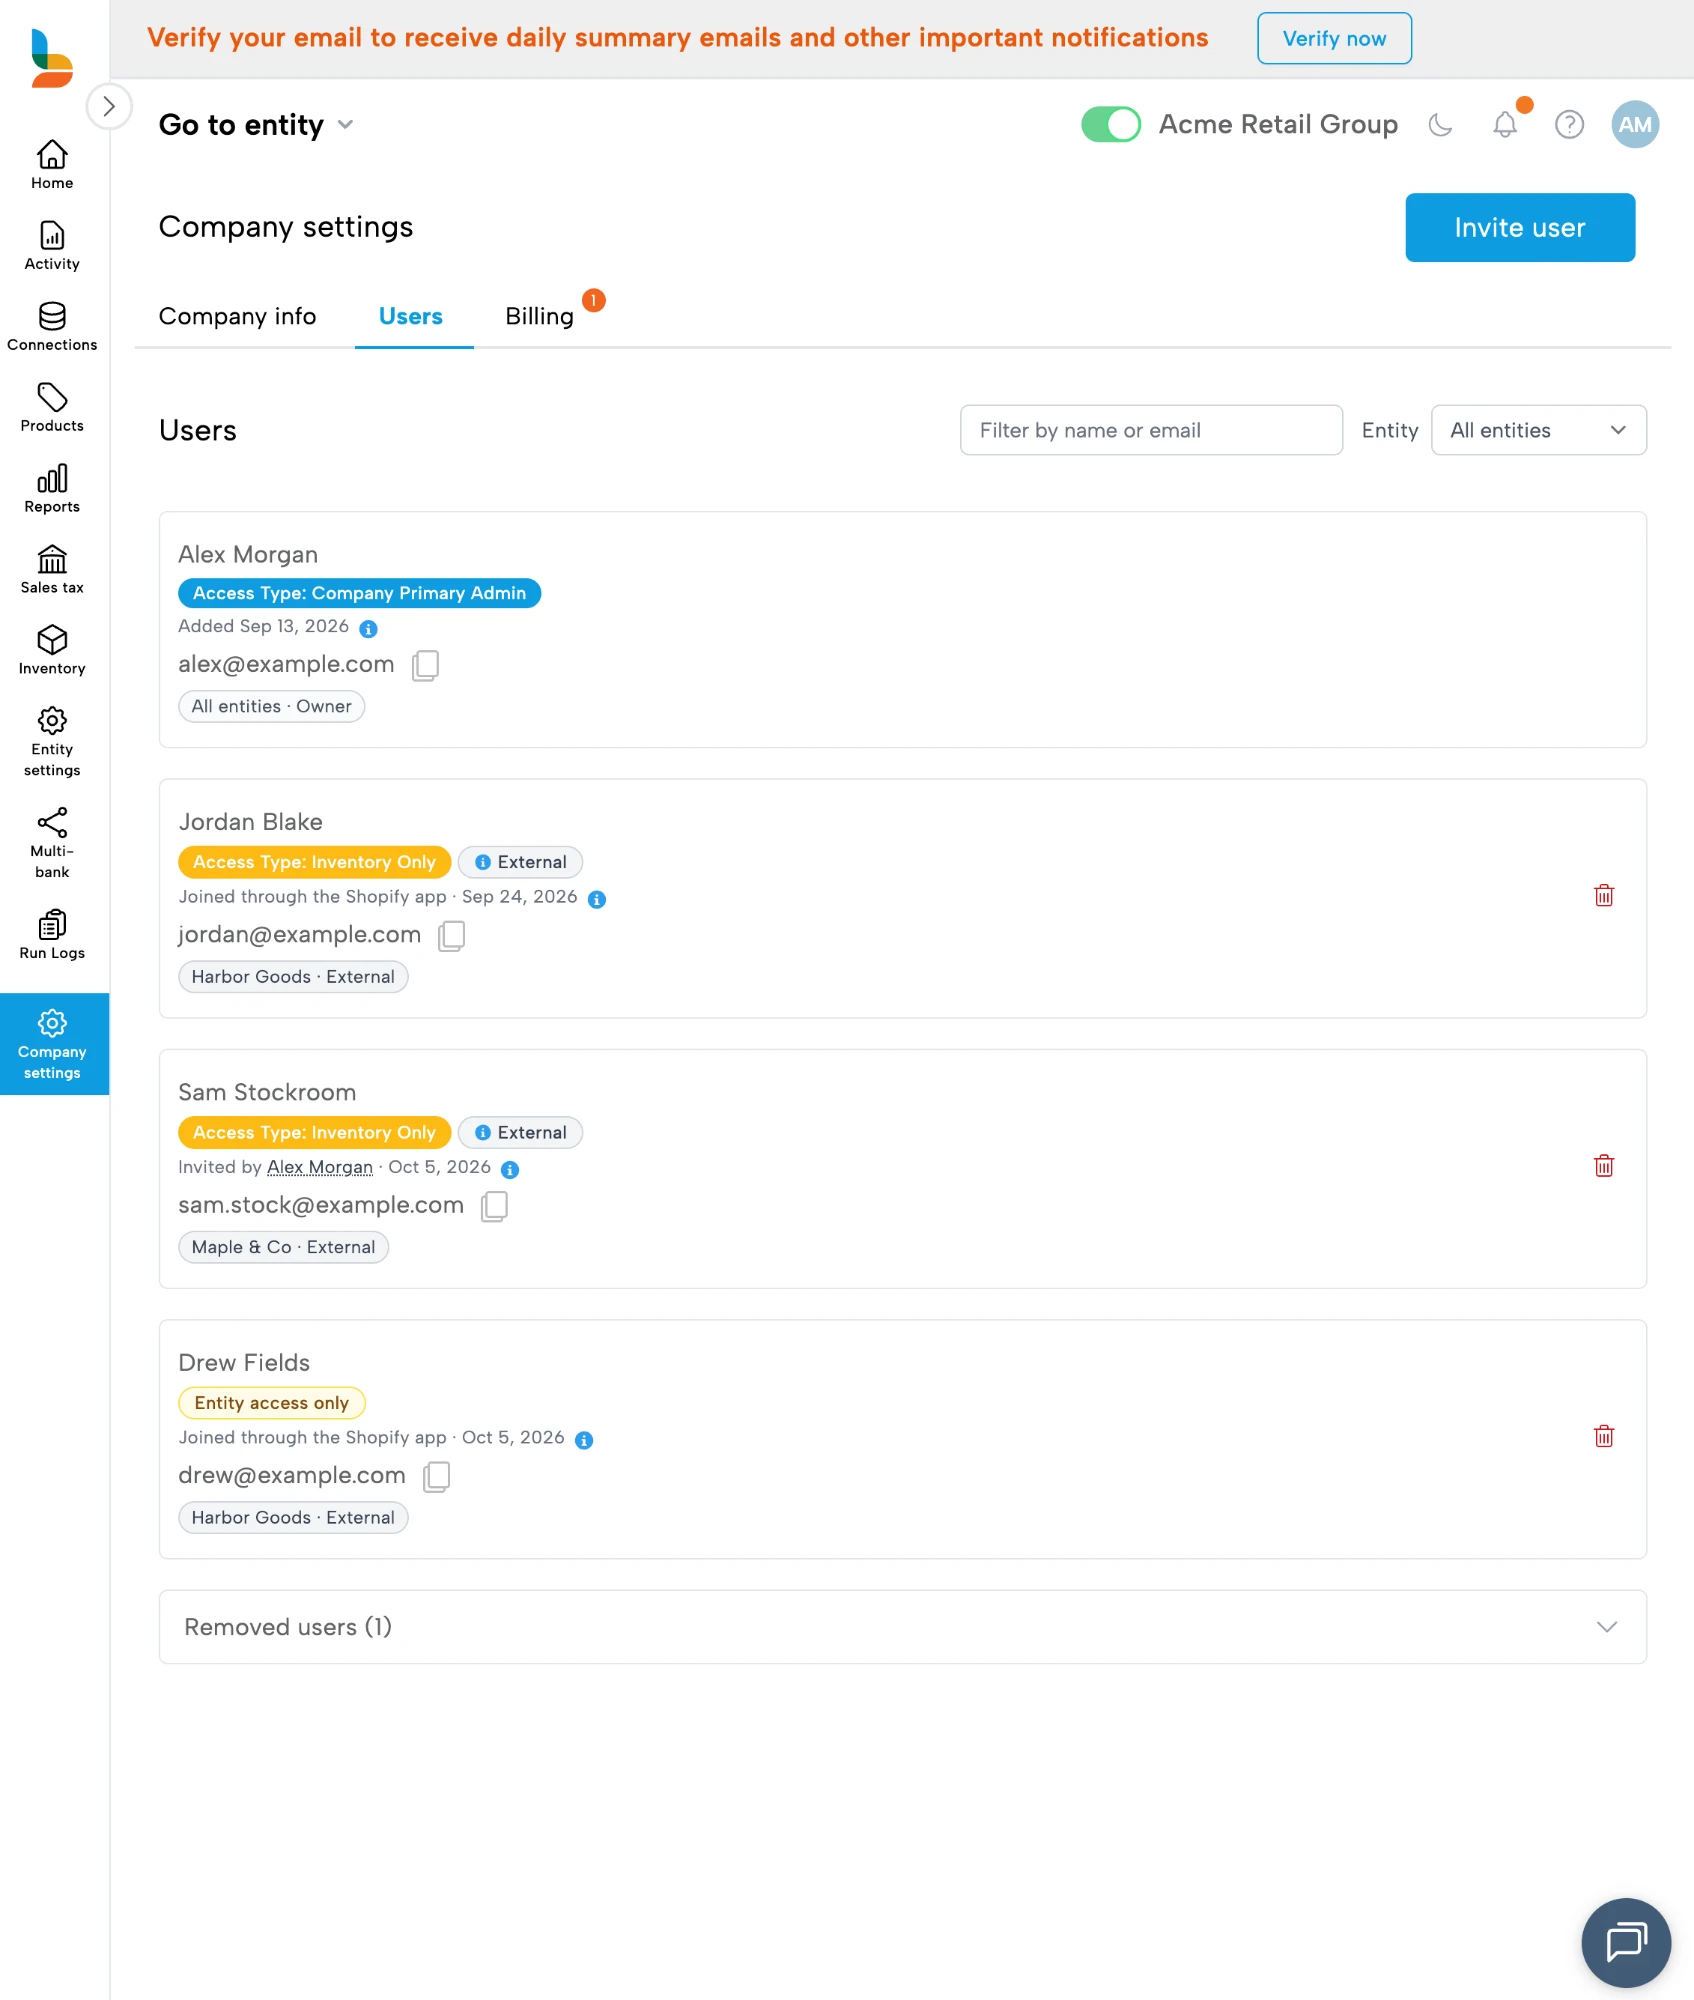The height and width of the screenshot is (2000, 1694).
Task: Show info for Alex Morgan's added date
Action: (x=368, y=629)
